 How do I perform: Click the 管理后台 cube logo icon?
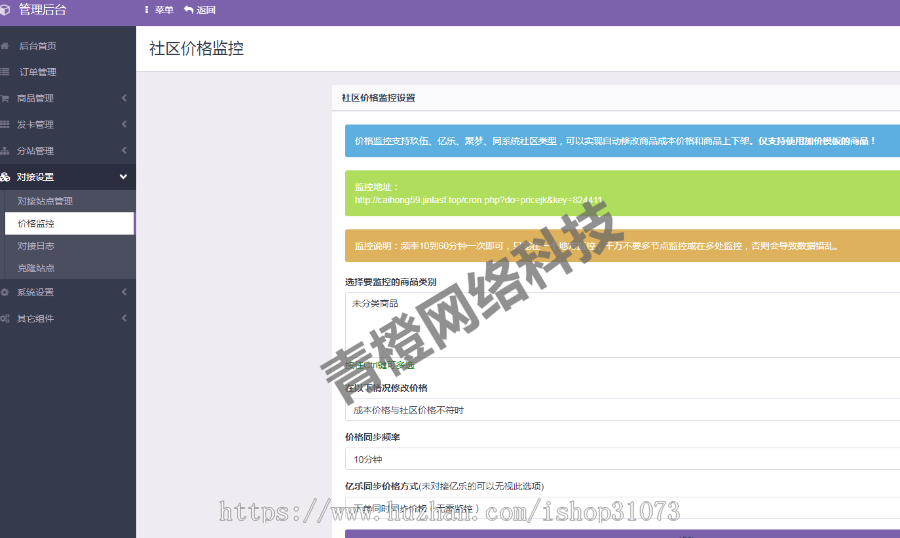coord(6,10)
